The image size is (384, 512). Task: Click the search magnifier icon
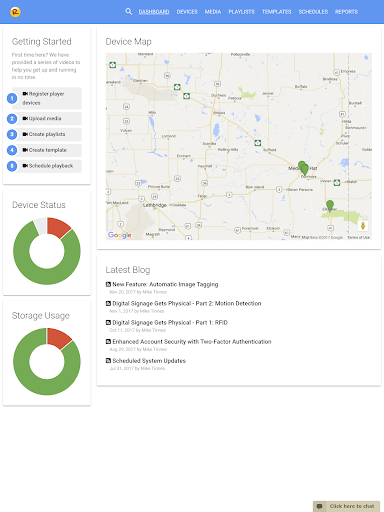pos(128,12)
